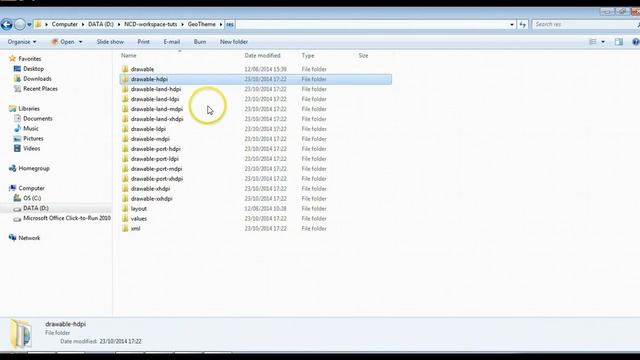640x360 pixels.
Task: Select the drawable-land-ldpi folder
Action: [x=155, y=99]
